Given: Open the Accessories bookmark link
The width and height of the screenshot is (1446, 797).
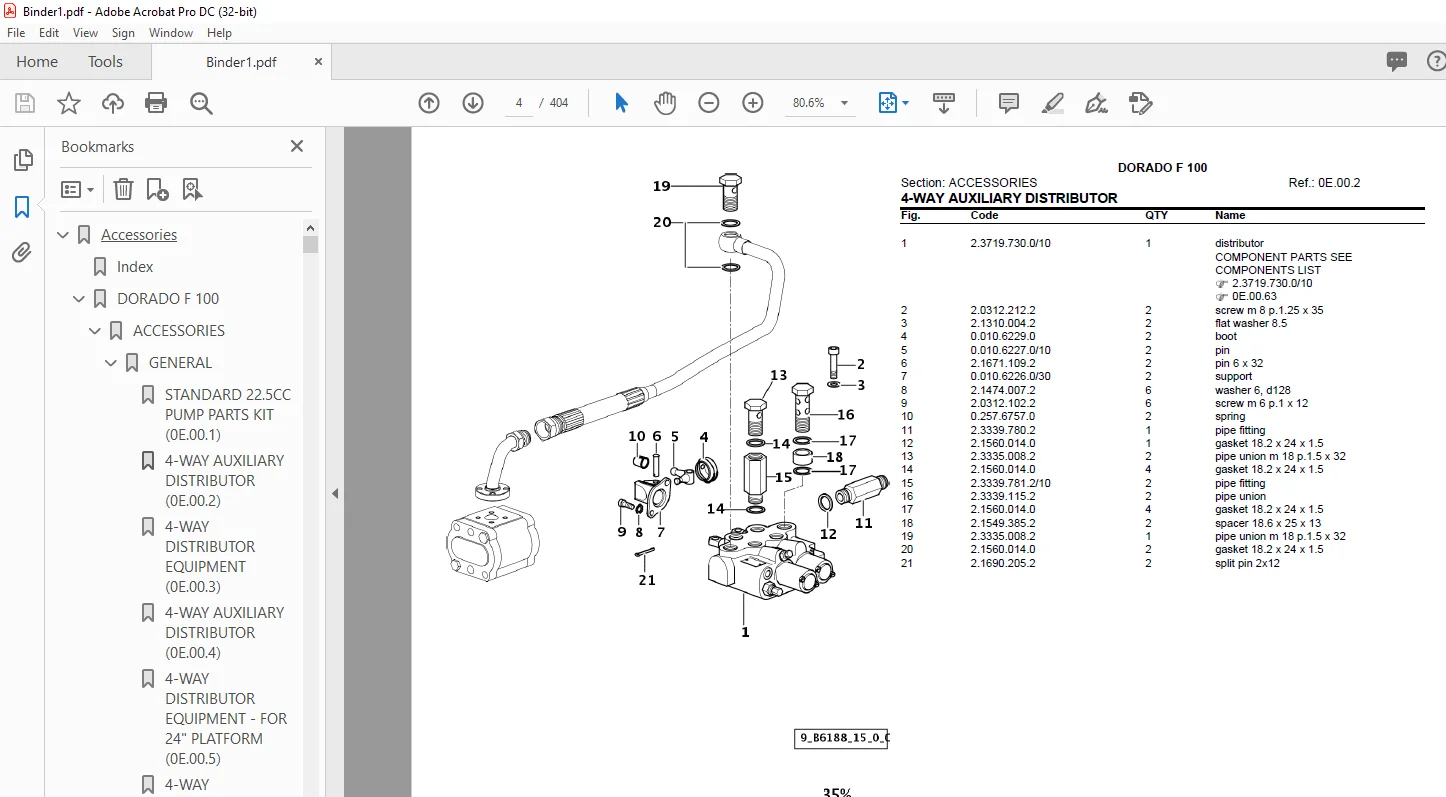Looking at the screenshot, I should click(139, 235).
